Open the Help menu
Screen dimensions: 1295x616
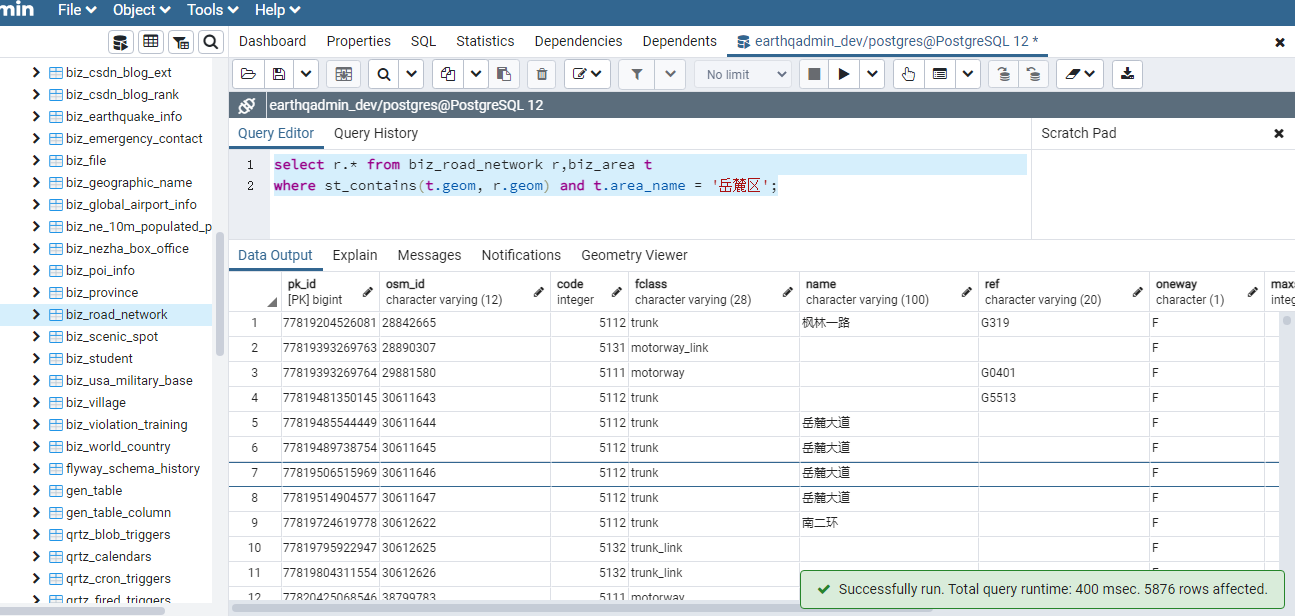277,10
